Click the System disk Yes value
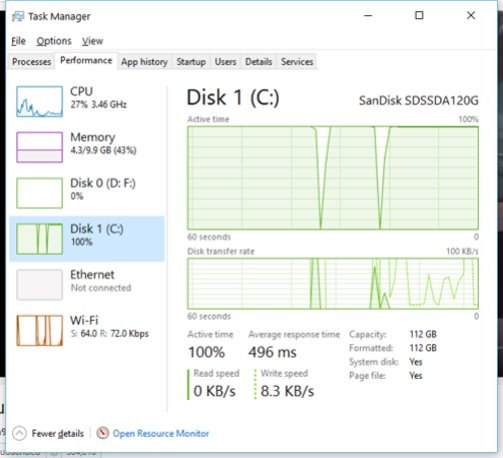Viewport: 503px width, 458px height. (x=416, y=362)
